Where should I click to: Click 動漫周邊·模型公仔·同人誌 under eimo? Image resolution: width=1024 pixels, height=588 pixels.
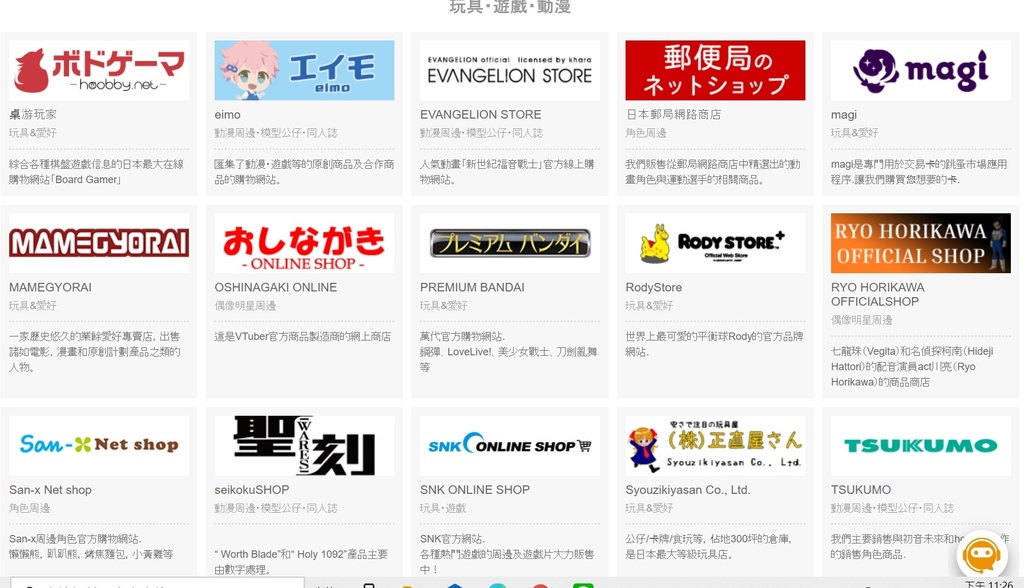tap(276, 133)
